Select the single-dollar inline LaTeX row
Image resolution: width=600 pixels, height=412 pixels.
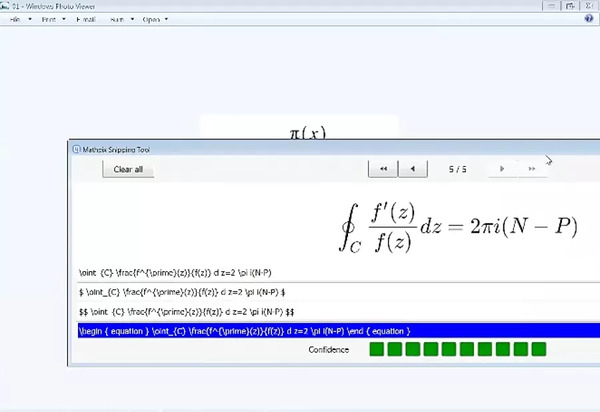pos(339,292)
